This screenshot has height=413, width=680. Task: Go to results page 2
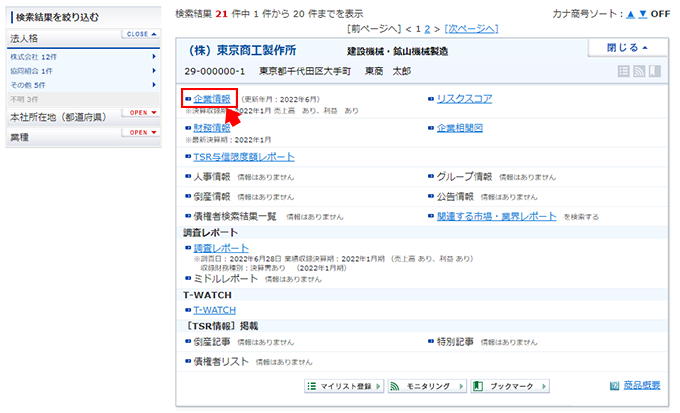coord(427,29)
